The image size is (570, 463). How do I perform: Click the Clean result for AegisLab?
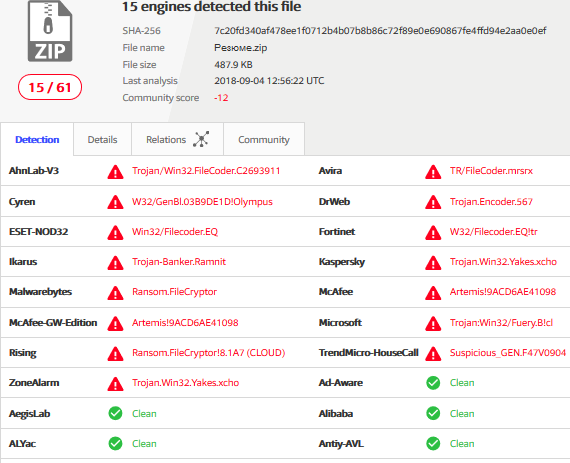click(144, 414)
